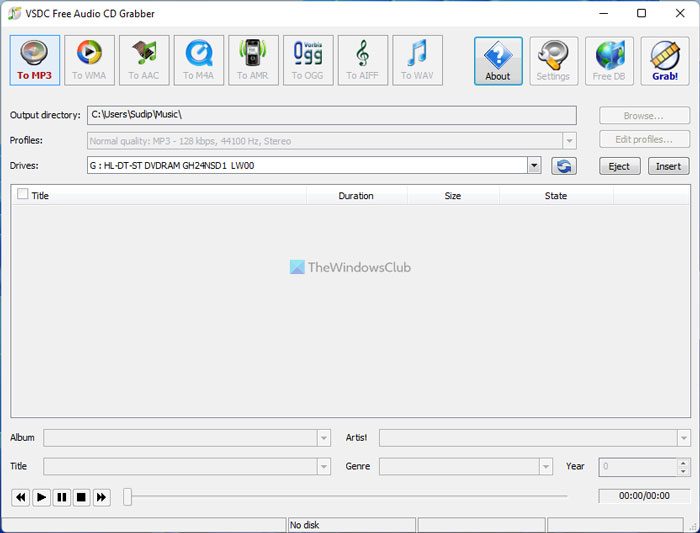Click the 00:00/00:00 time display
This screenshot has width=700, height=533.
[644, 496]
